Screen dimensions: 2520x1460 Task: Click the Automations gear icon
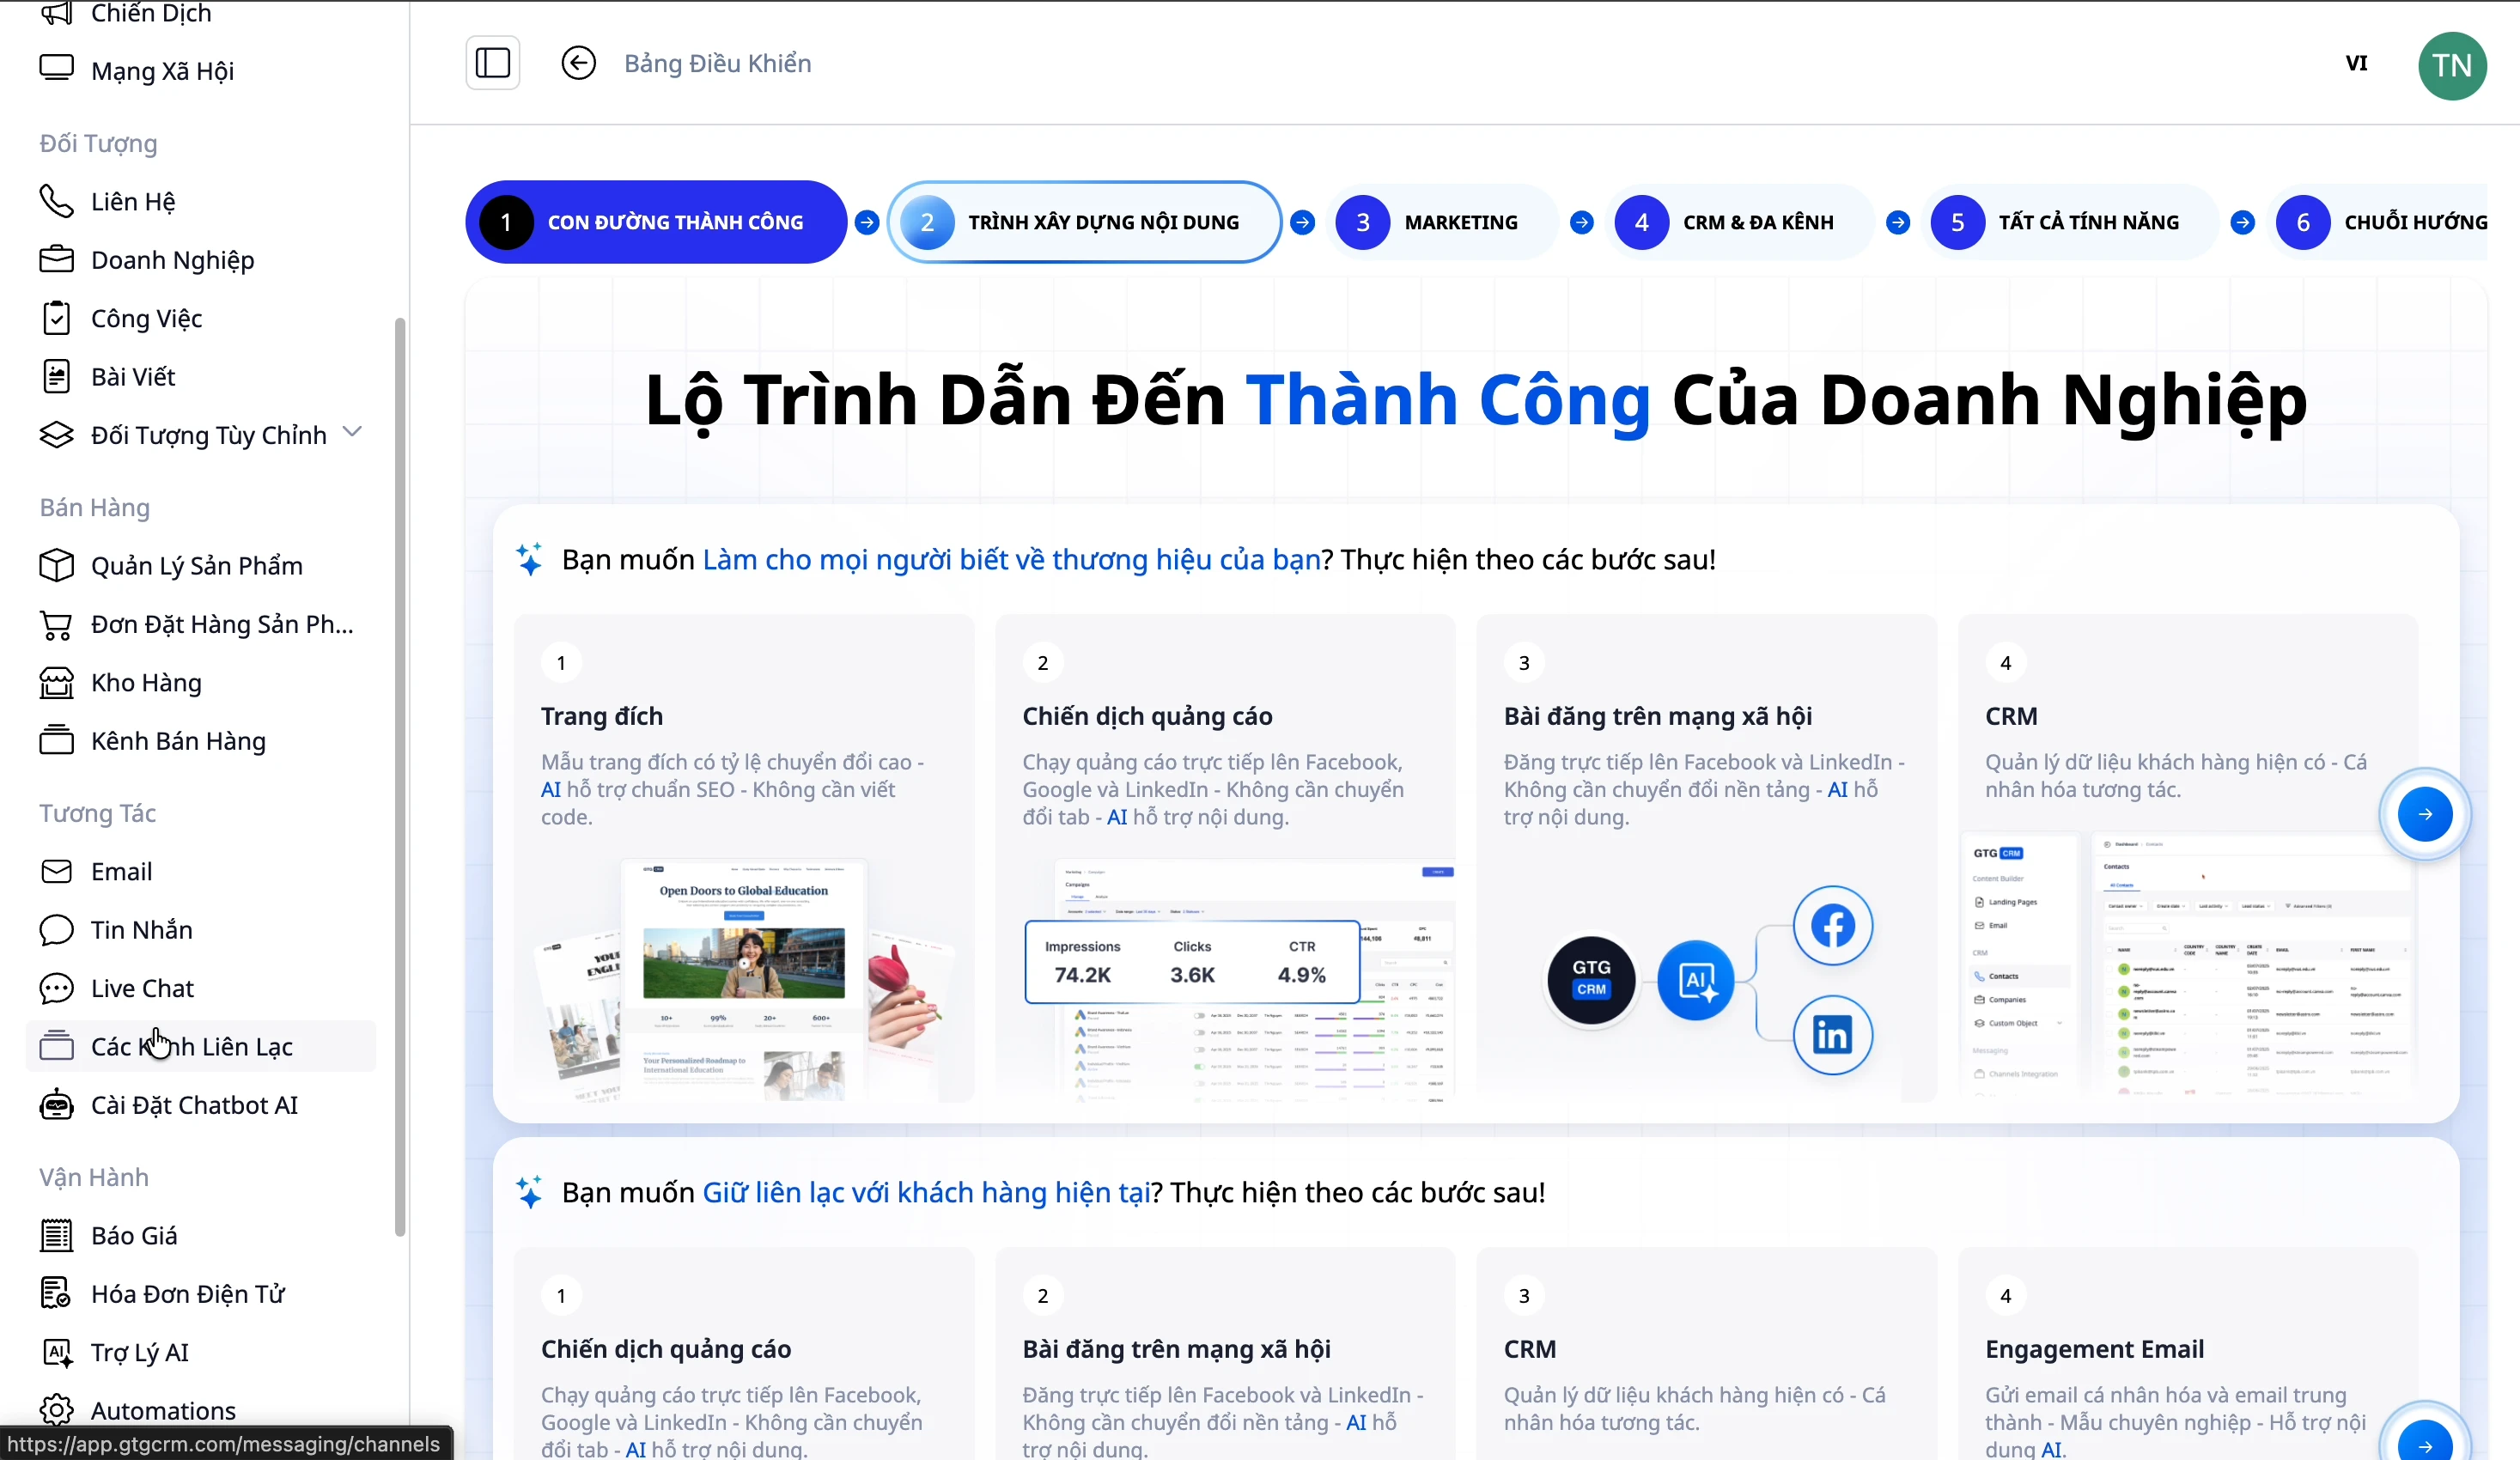(x=57, y=1410)
